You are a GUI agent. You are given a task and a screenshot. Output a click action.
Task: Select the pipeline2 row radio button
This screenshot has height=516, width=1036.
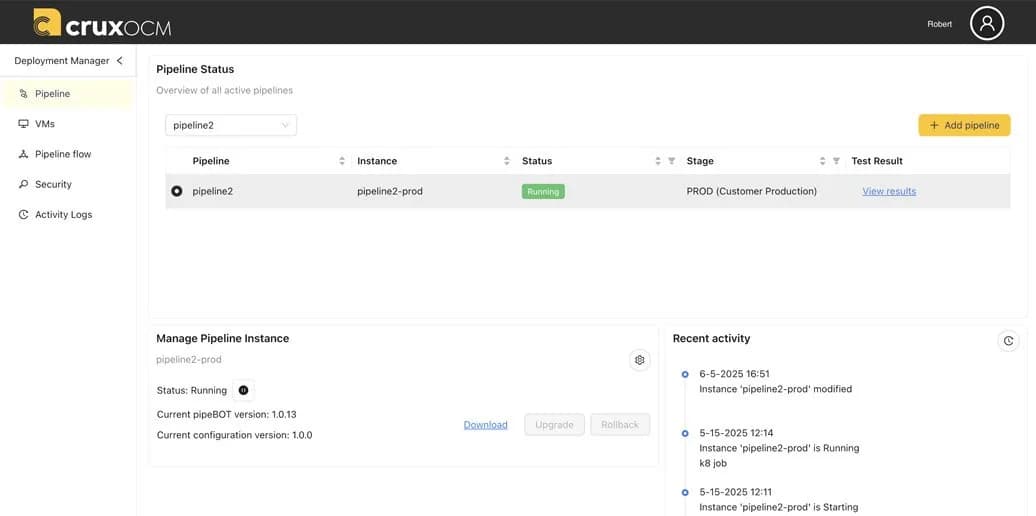click(x=176, y=191)
